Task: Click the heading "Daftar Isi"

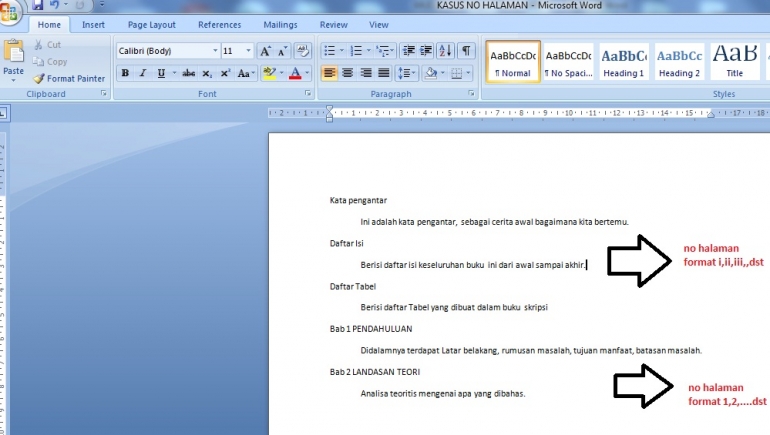Action: [x=347, y=243]
